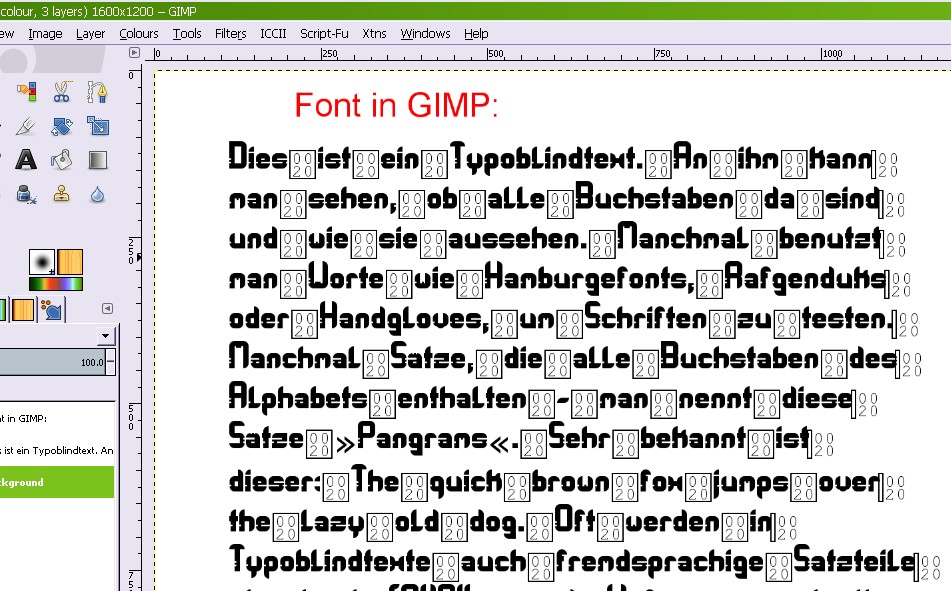The height and width of the screenshot is (591, 951).
Task: Select the Blur/Sharpen droplet tool
Action: 97,195
